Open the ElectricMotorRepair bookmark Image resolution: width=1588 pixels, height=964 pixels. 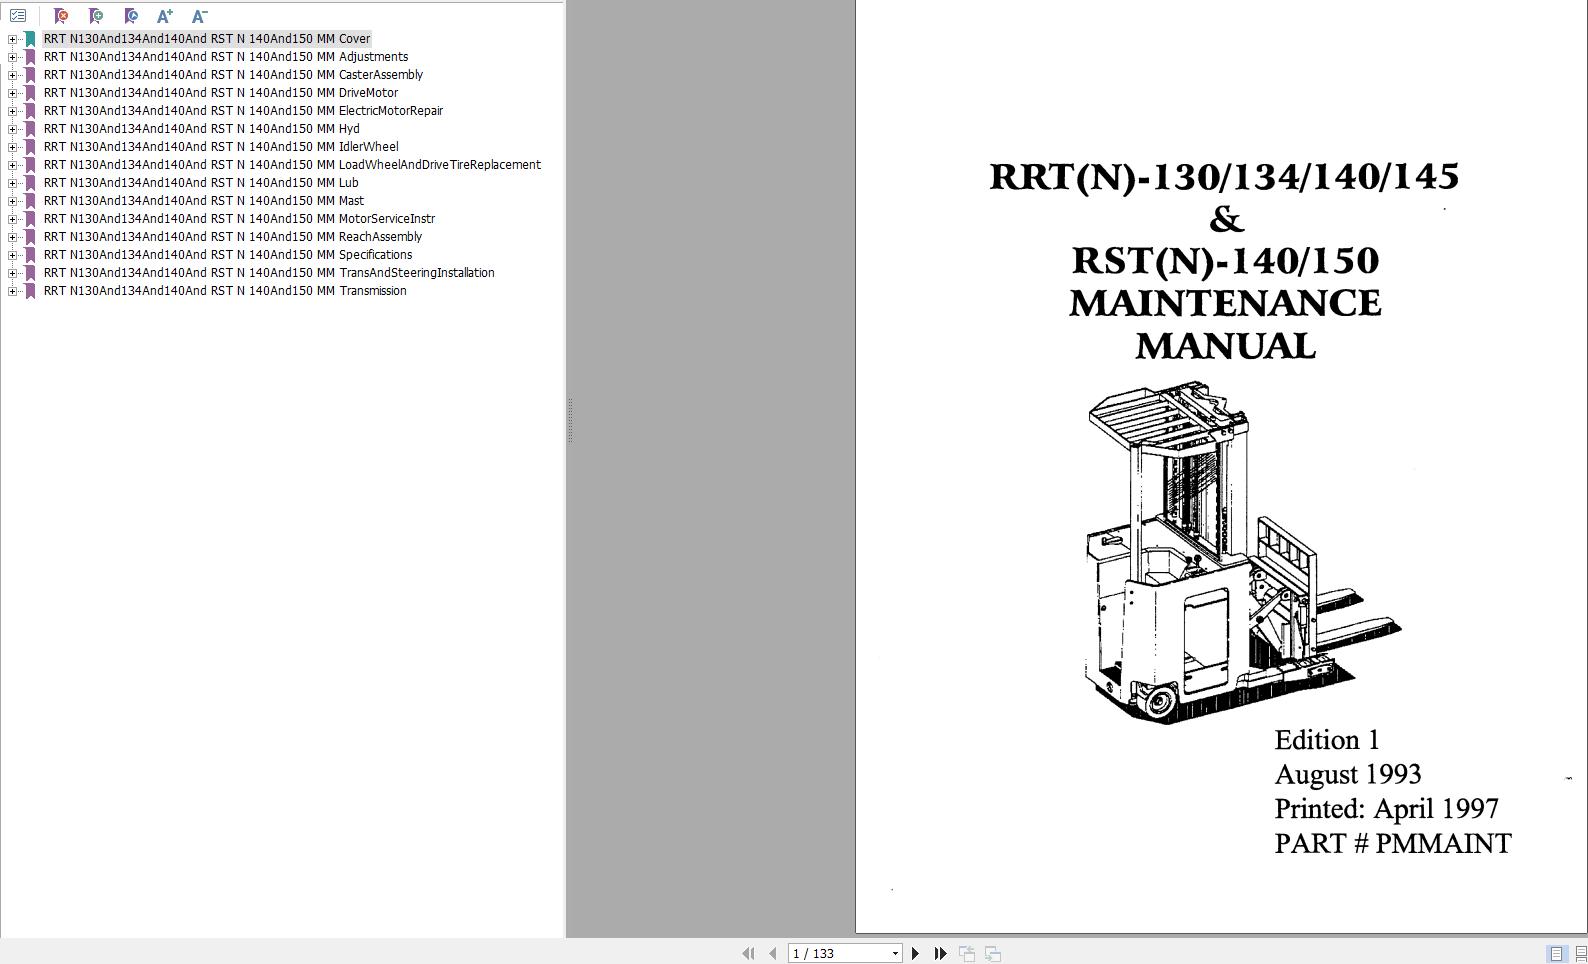(242, 111)
